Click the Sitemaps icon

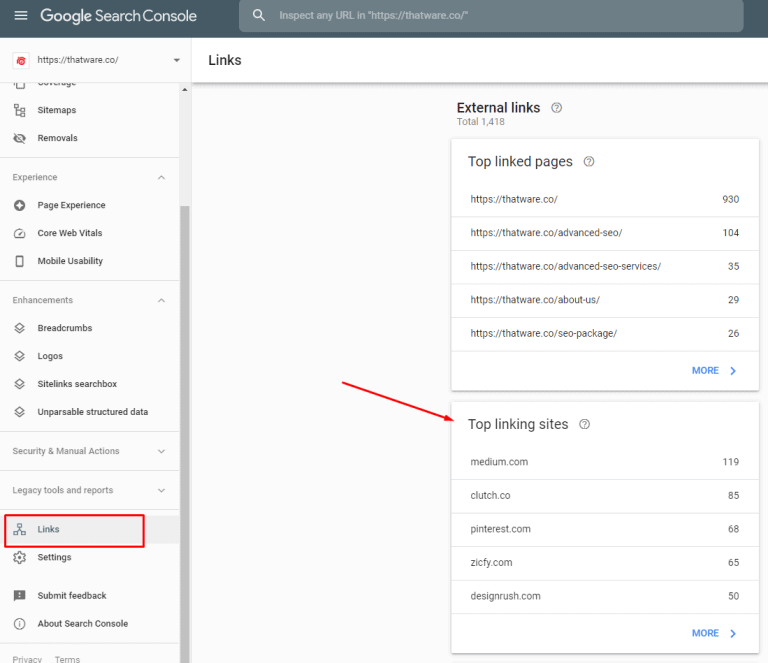(x=20, y=110)
